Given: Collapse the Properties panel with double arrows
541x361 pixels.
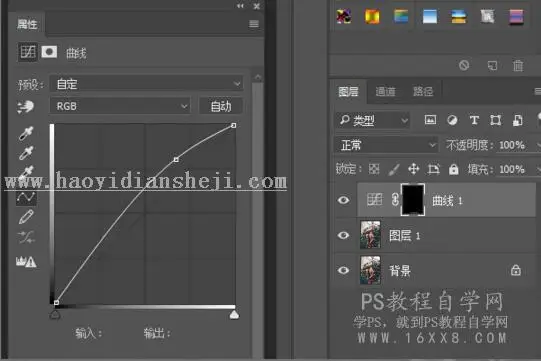Looking at the screenshot, I should click(x=240, y=6).
